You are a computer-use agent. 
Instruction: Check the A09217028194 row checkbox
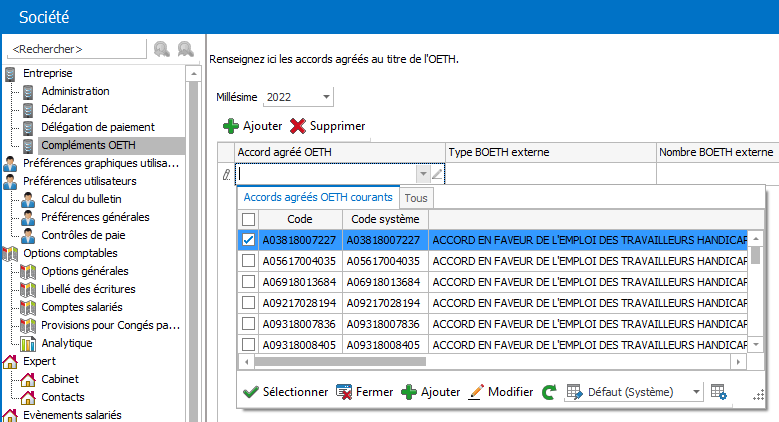coord(248,303)
